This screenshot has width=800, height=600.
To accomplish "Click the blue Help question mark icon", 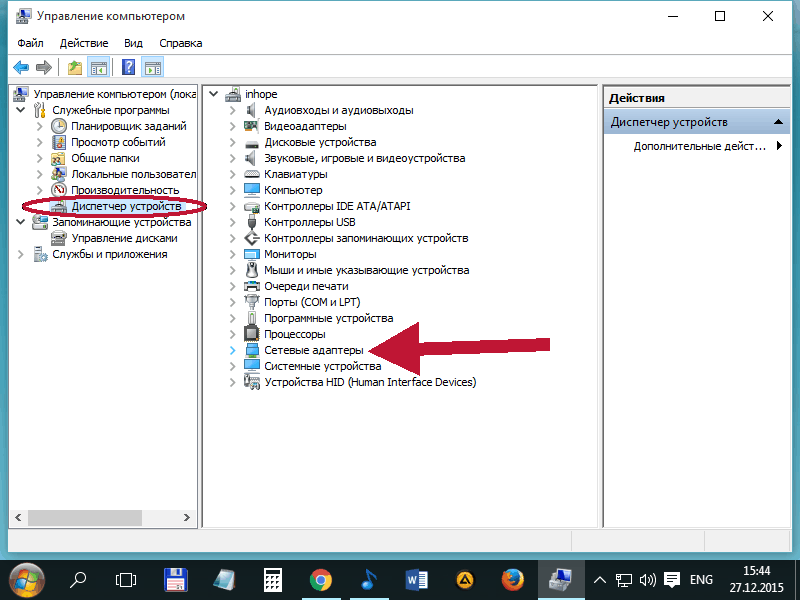I will 129,67.
